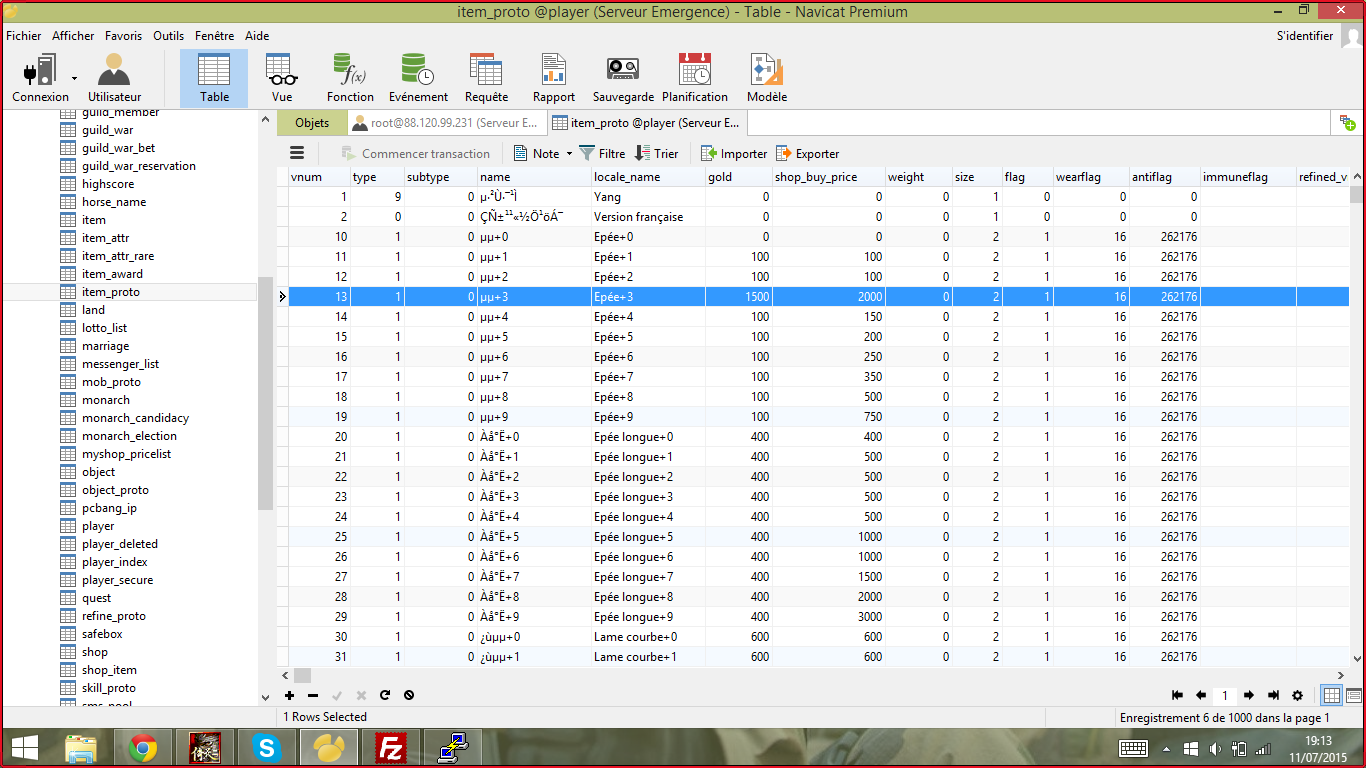Image resolution: width=1366 pixels, height=768 pixels.
Task: Refresh the table with the reload icon
Action: (x=385, y=695)
